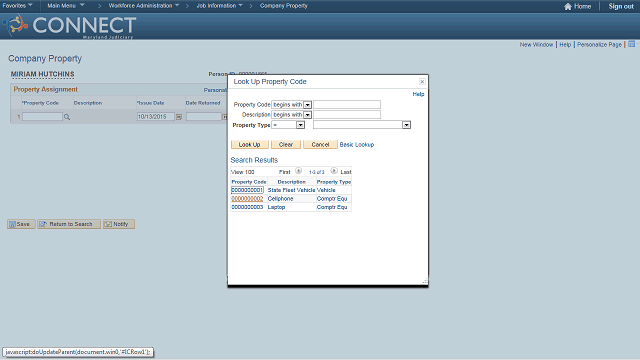640x360 pixels.
Task: Click the Clear button
Action: point(286,144)
